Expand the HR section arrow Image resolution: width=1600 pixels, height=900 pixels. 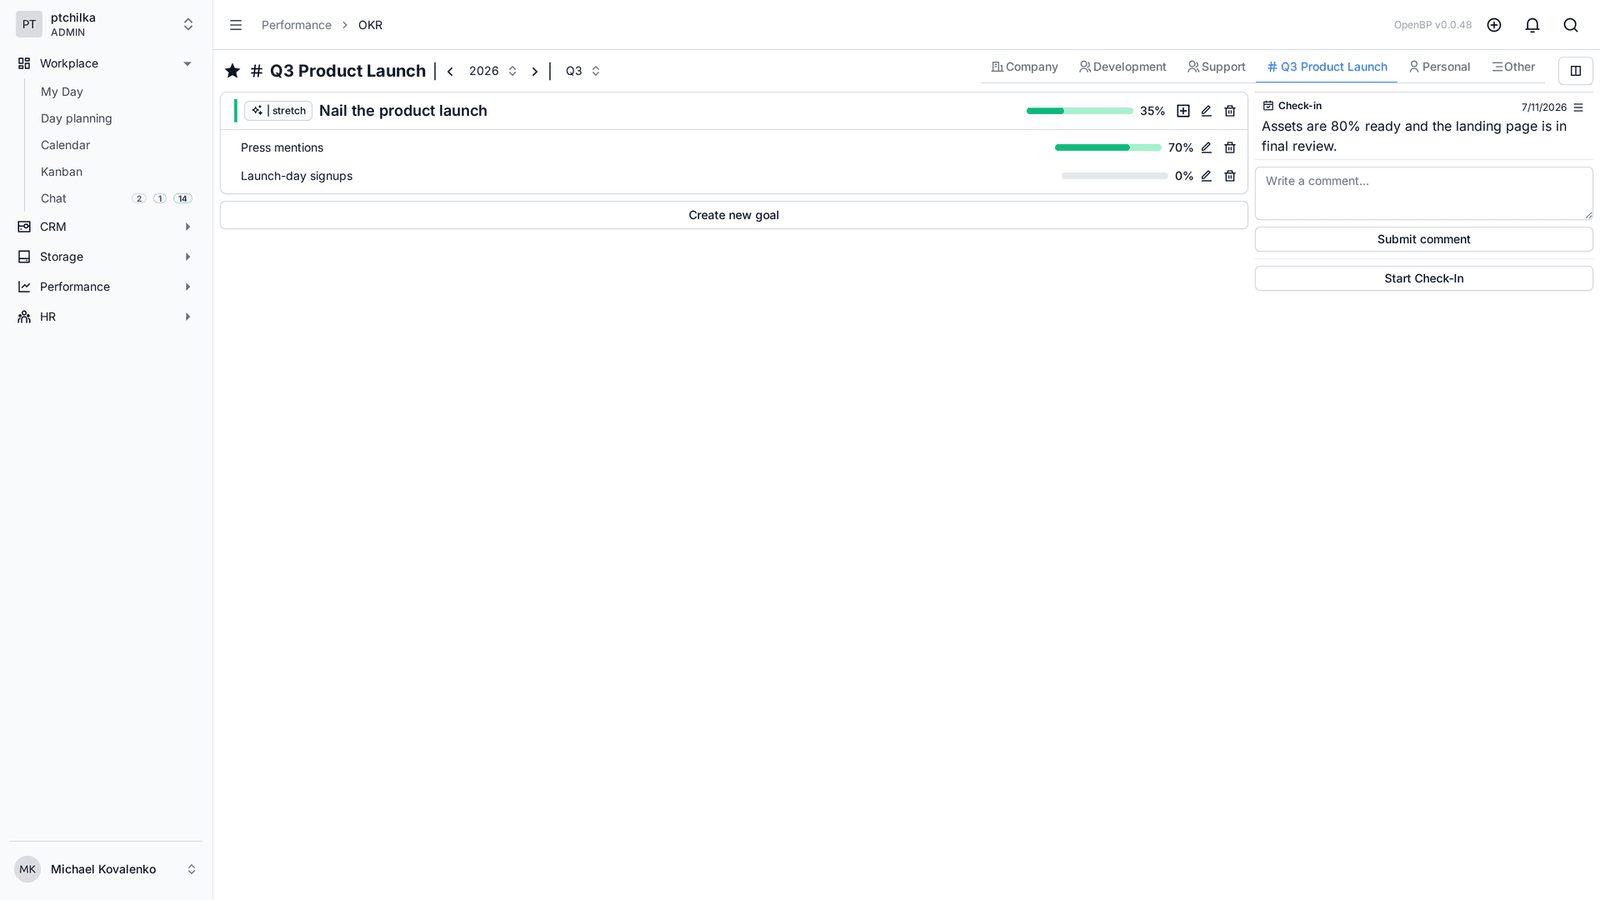[x=187, y=317]
